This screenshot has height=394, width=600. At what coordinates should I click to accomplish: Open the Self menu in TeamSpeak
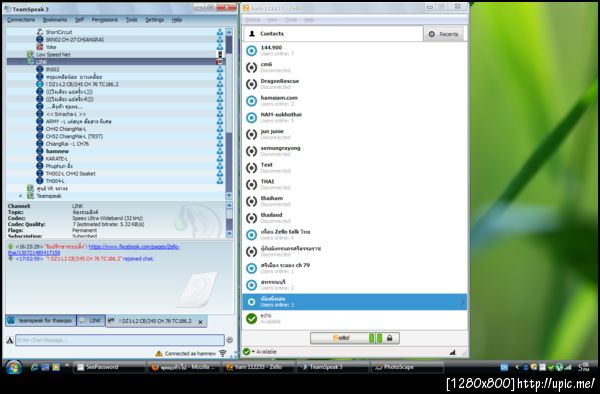[79, 20]
